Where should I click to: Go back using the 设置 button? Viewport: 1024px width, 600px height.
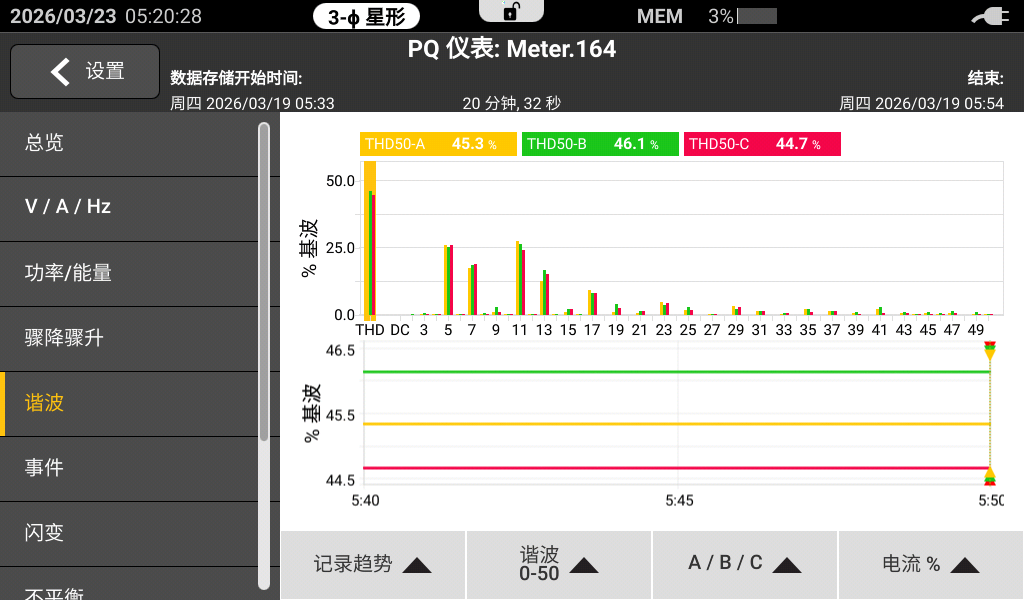tap(85, 71)
